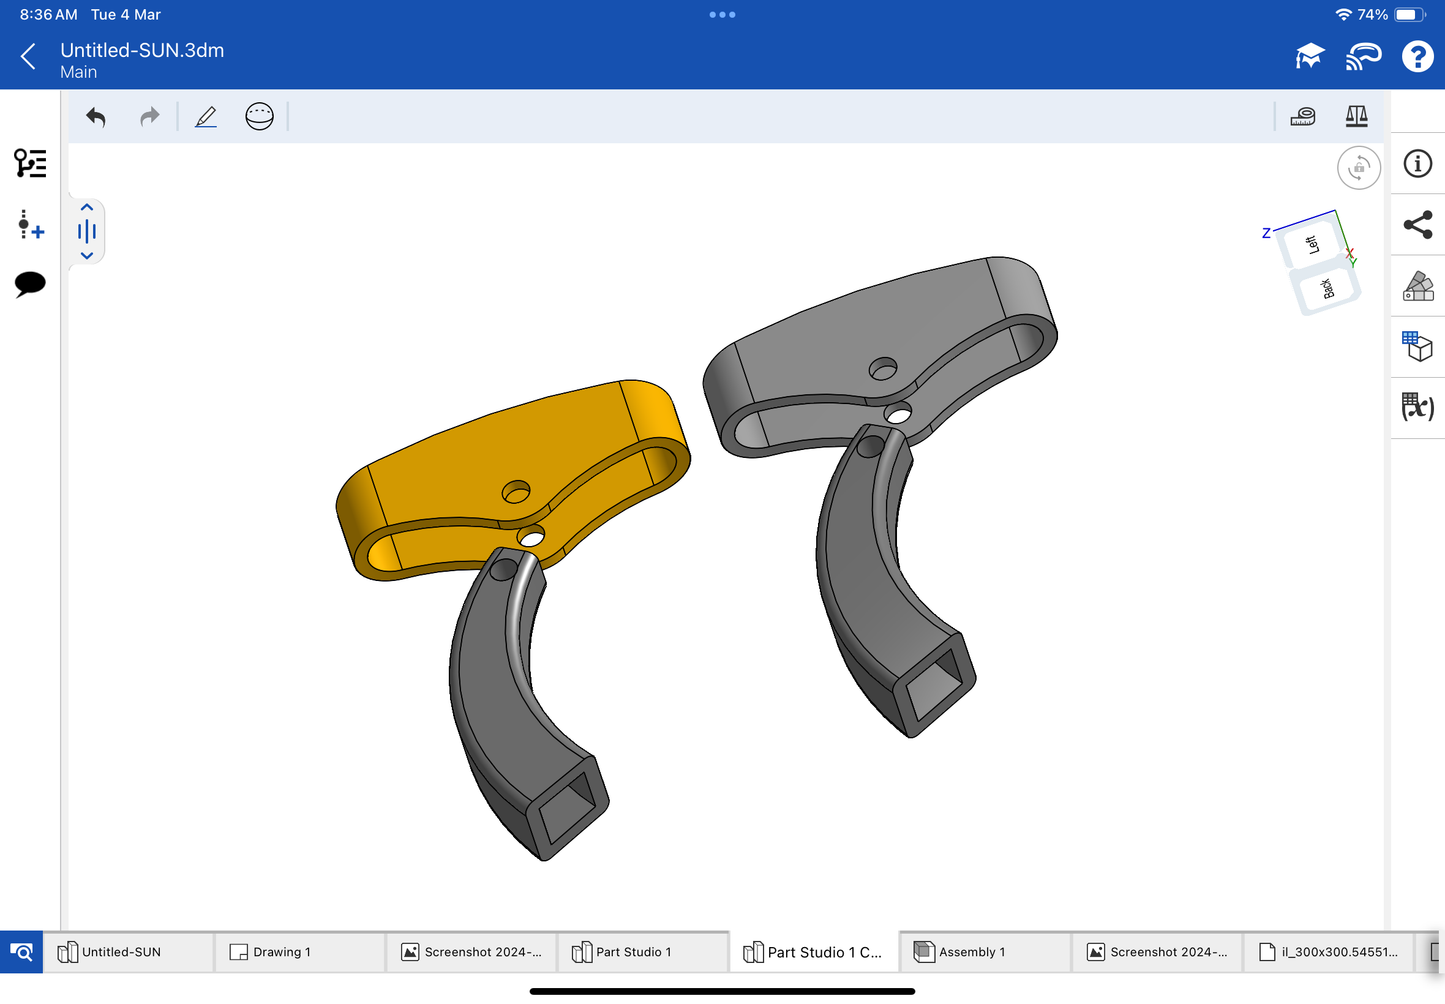Click the redo arrow icon
Viewport: 1445px width, 1004px height.
point(149,117)
